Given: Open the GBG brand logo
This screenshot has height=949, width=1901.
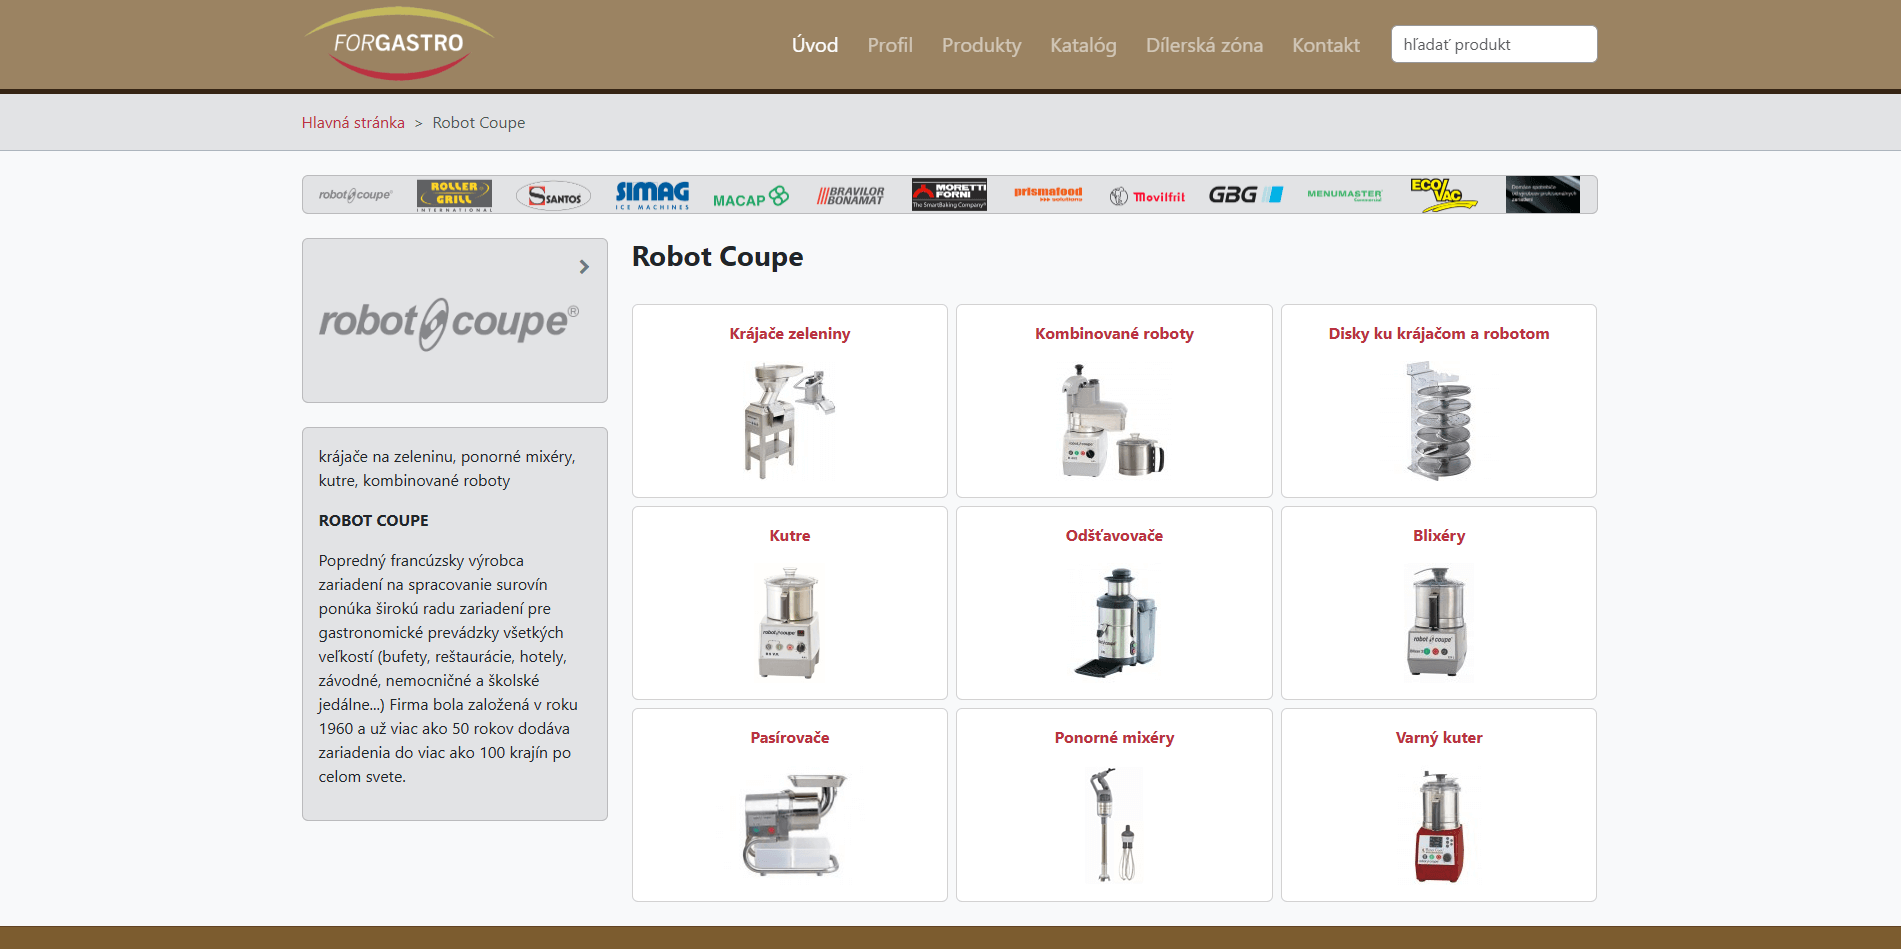Looking at the screenshot, I should point(1245,195).
